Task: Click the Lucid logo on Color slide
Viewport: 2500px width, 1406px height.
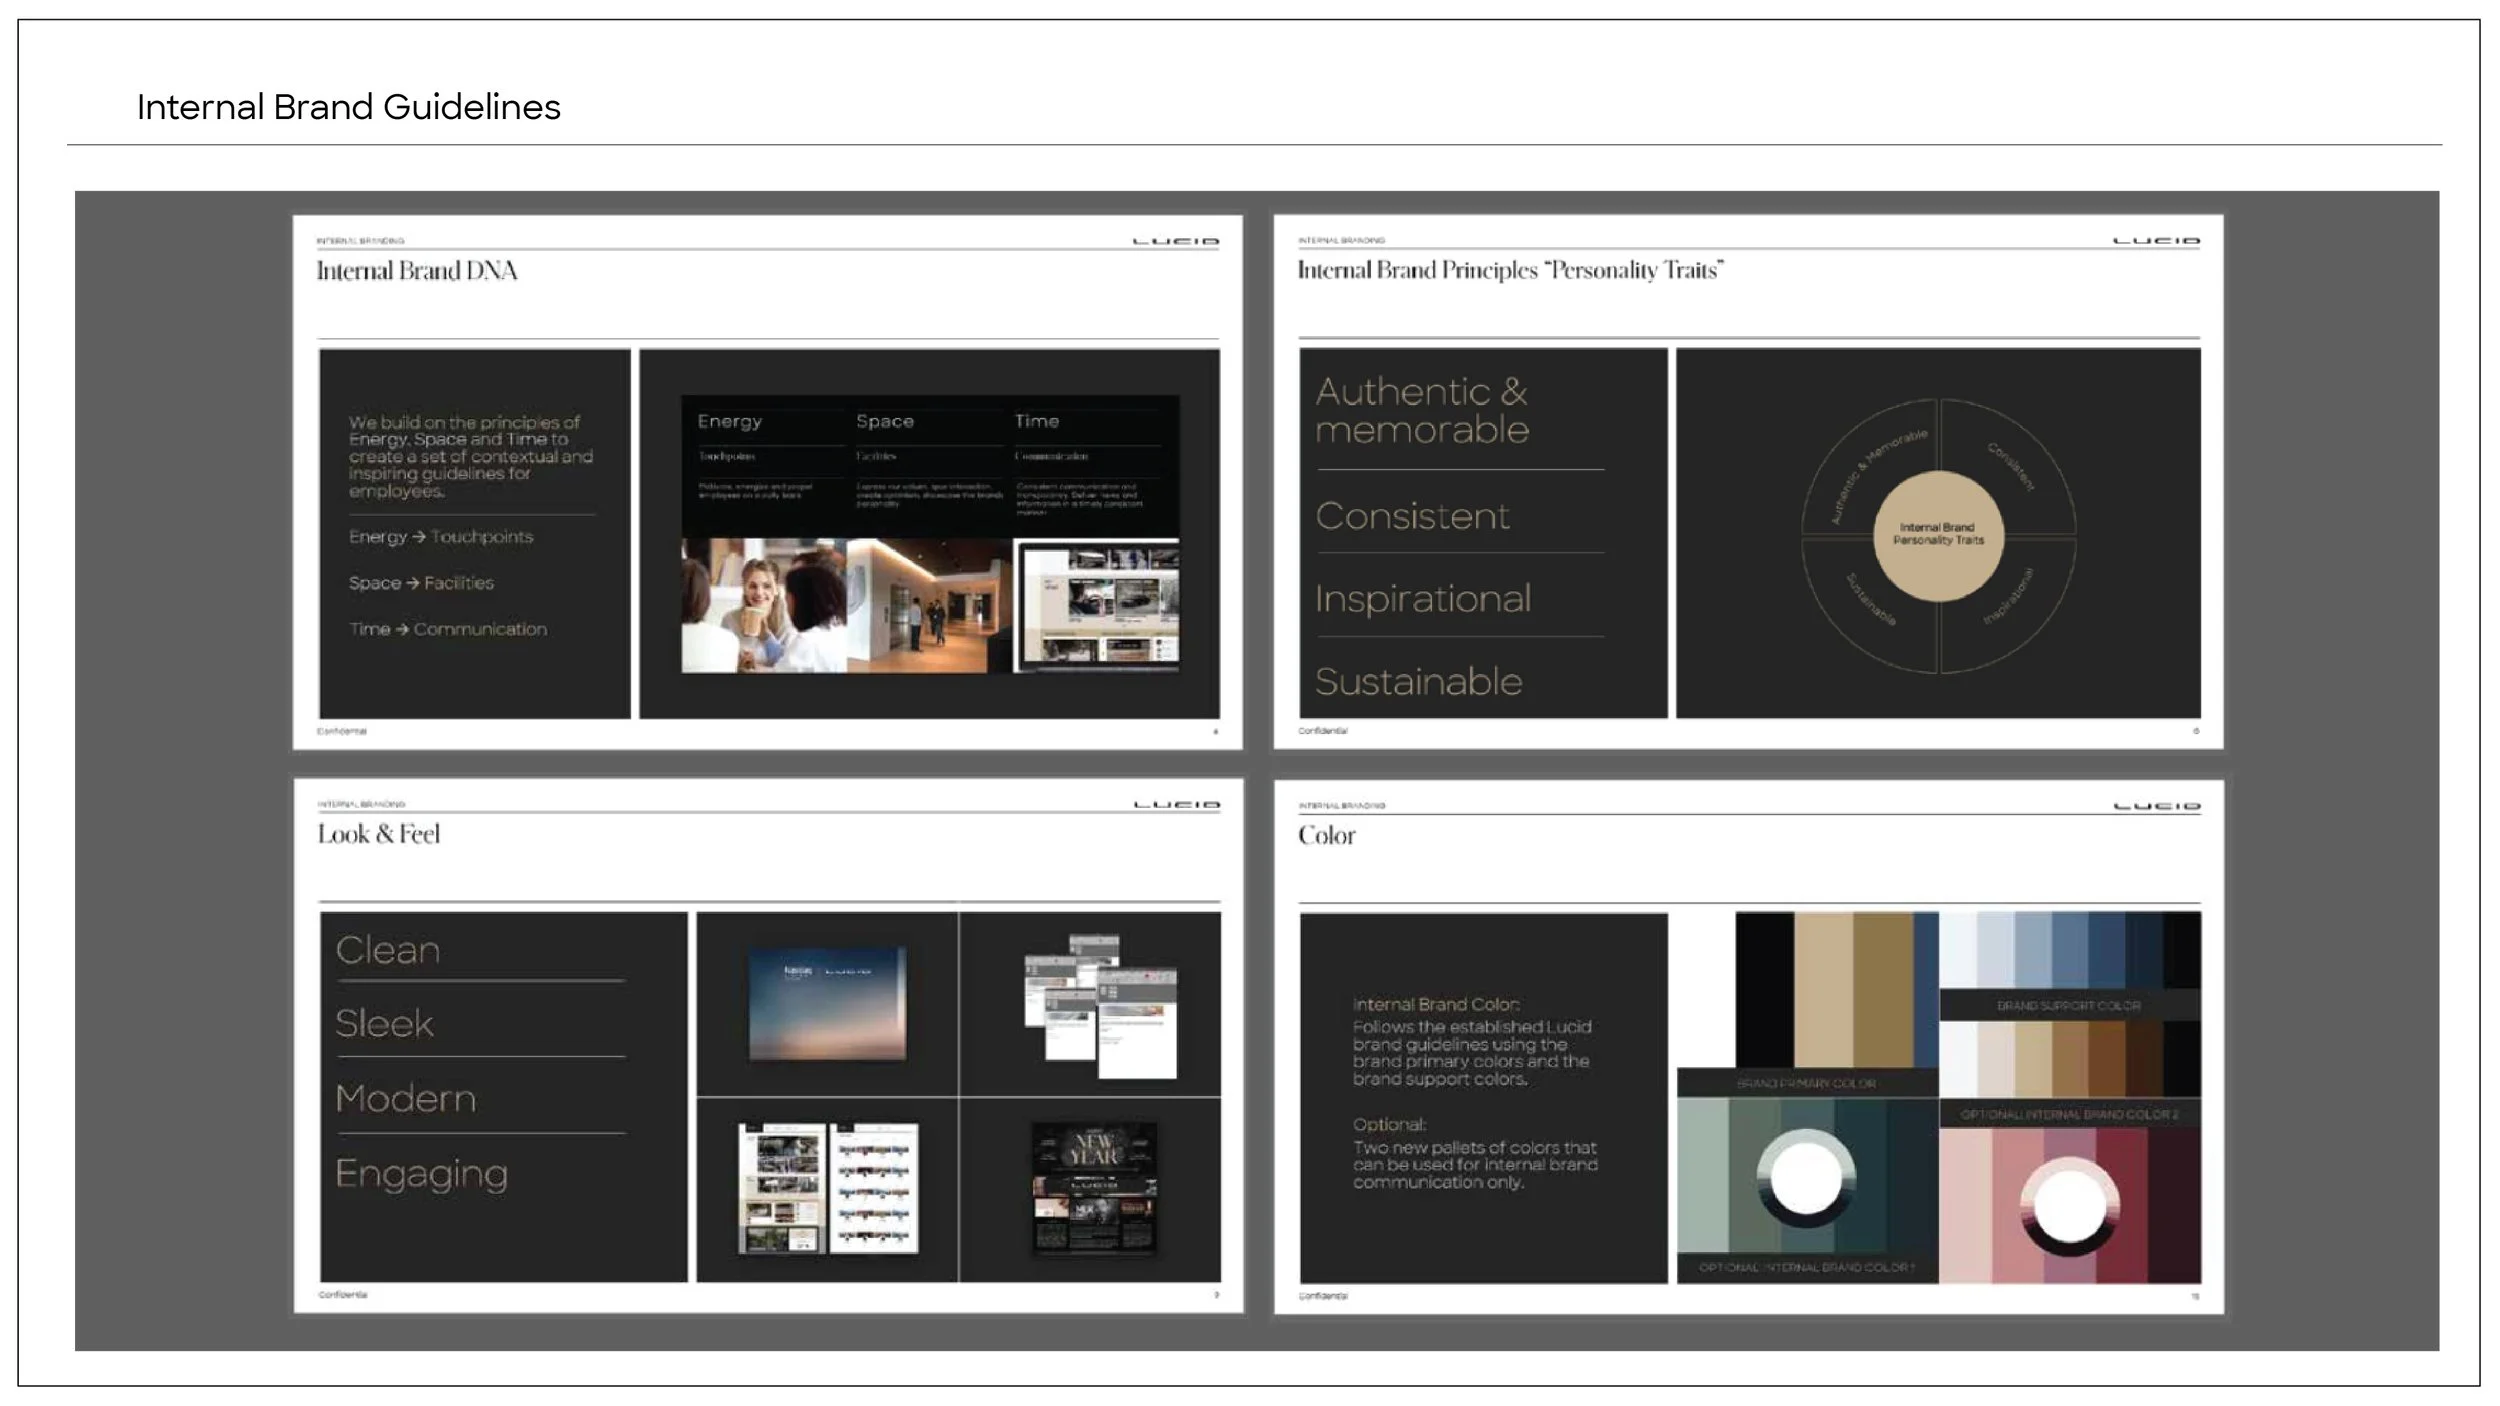Action: point(2156,806)
